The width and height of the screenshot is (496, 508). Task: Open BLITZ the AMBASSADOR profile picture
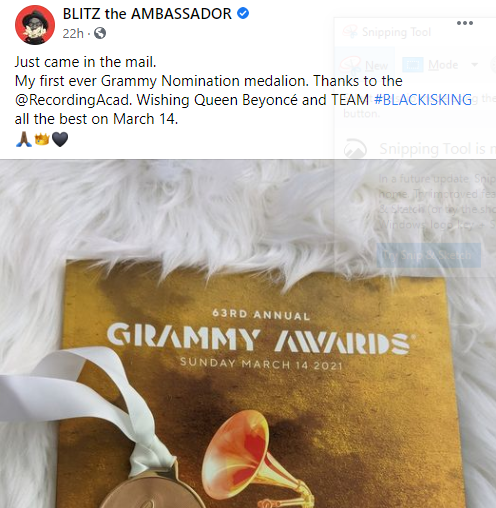tap(35, 25)
